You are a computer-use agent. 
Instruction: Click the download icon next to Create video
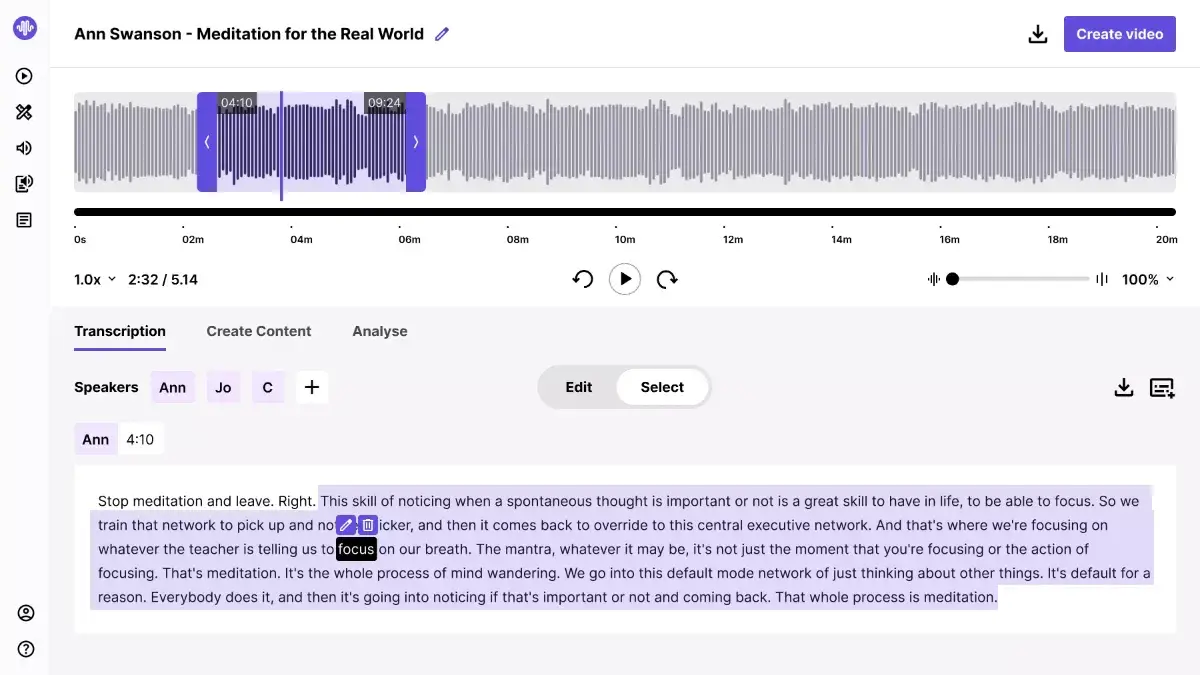[x=1038, y=33]
